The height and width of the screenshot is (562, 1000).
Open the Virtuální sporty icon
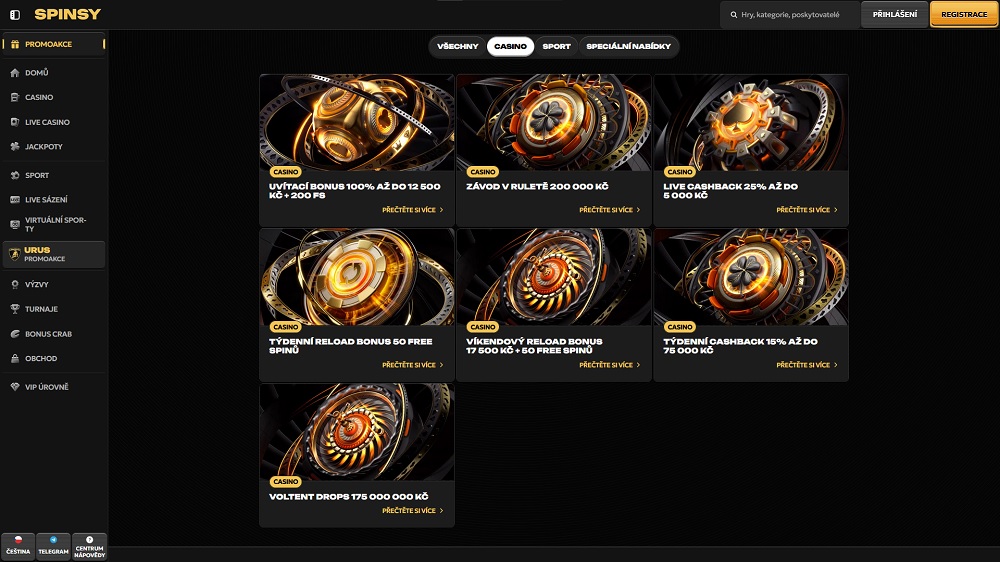[15, 224]
